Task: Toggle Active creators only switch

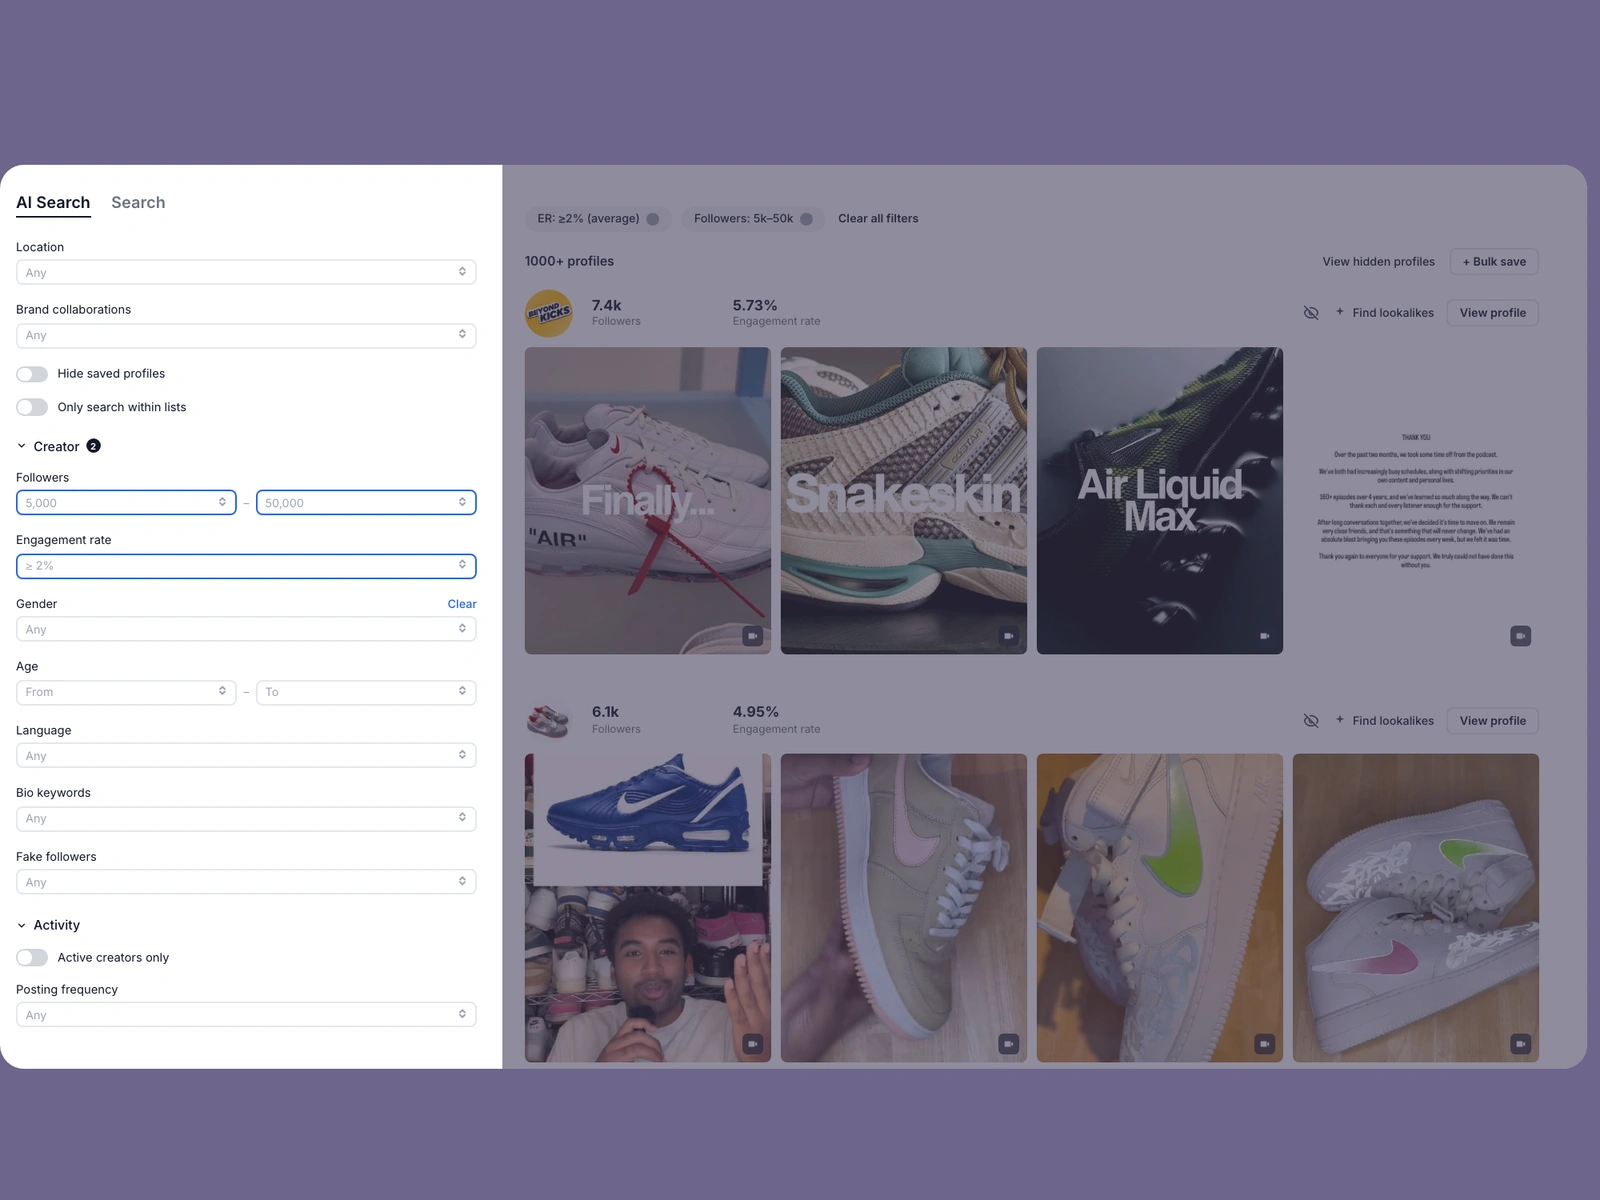Action: (x=32, y=958)
